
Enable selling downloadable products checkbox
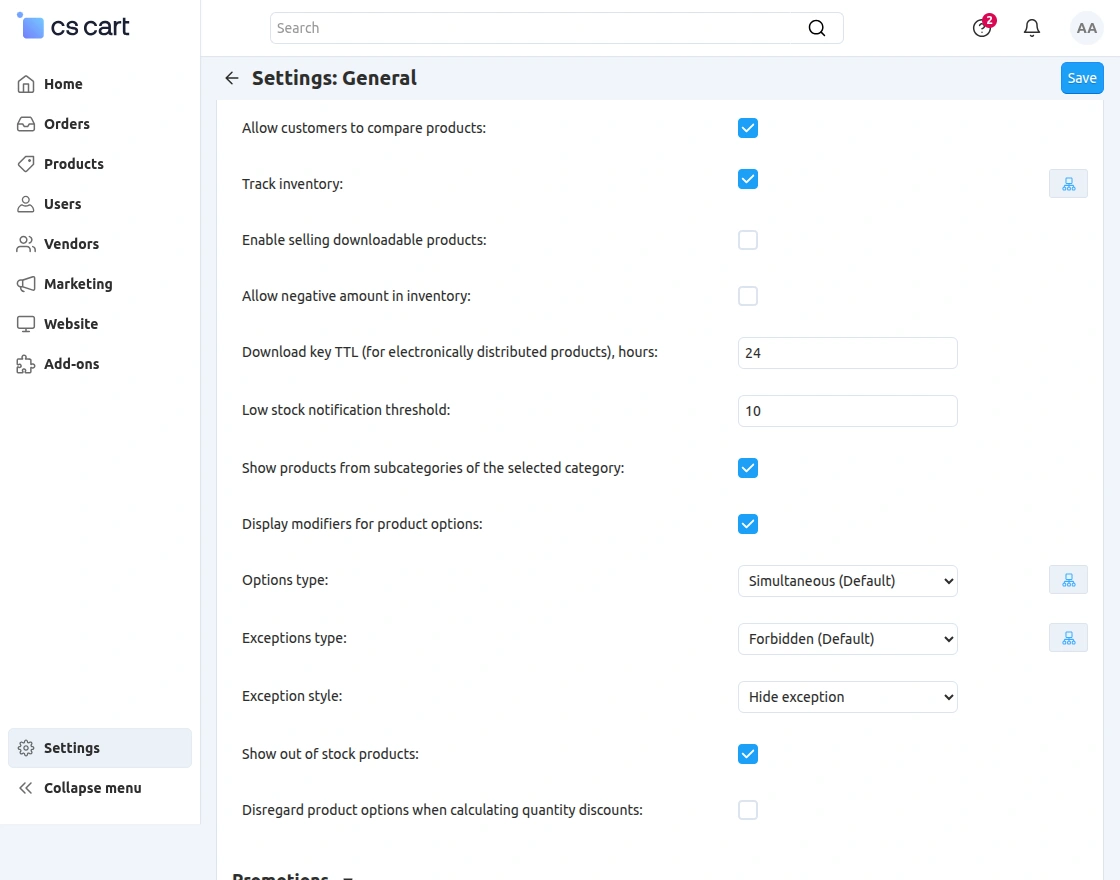coord(748,240)
